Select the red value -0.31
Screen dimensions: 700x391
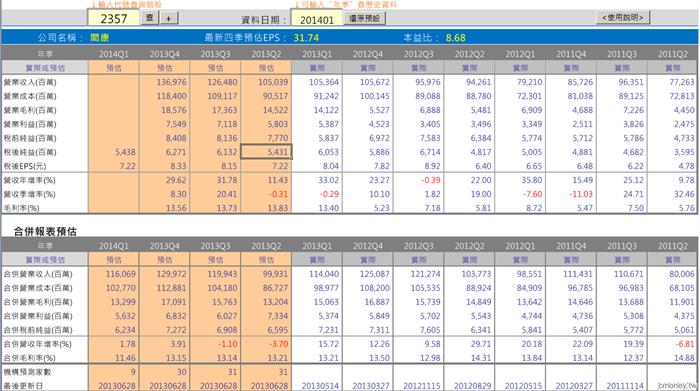click(x=278, y=194)
